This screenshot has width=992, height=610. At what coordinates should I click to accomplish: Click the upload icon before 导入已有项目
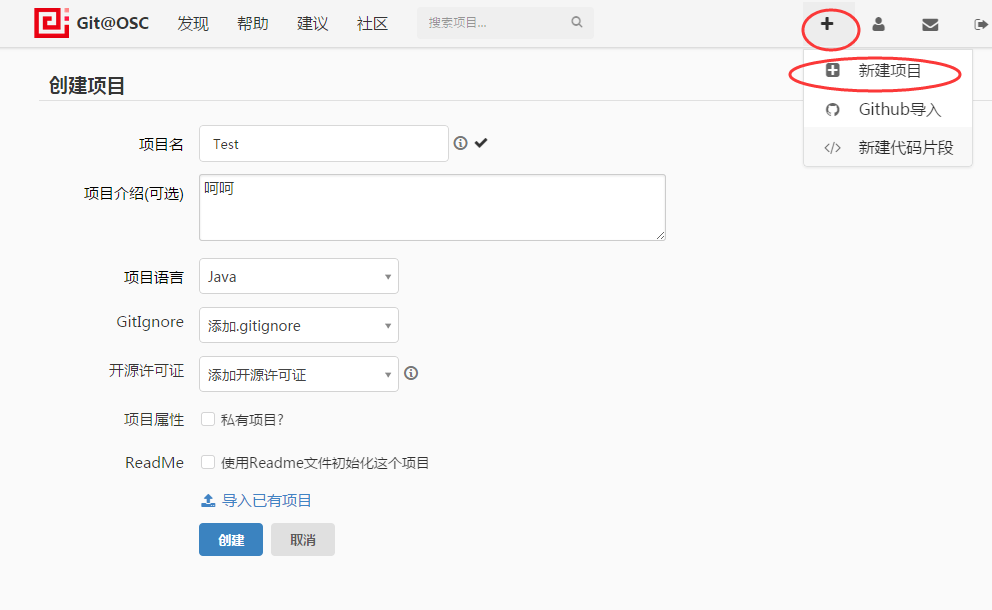pos(208,501)
